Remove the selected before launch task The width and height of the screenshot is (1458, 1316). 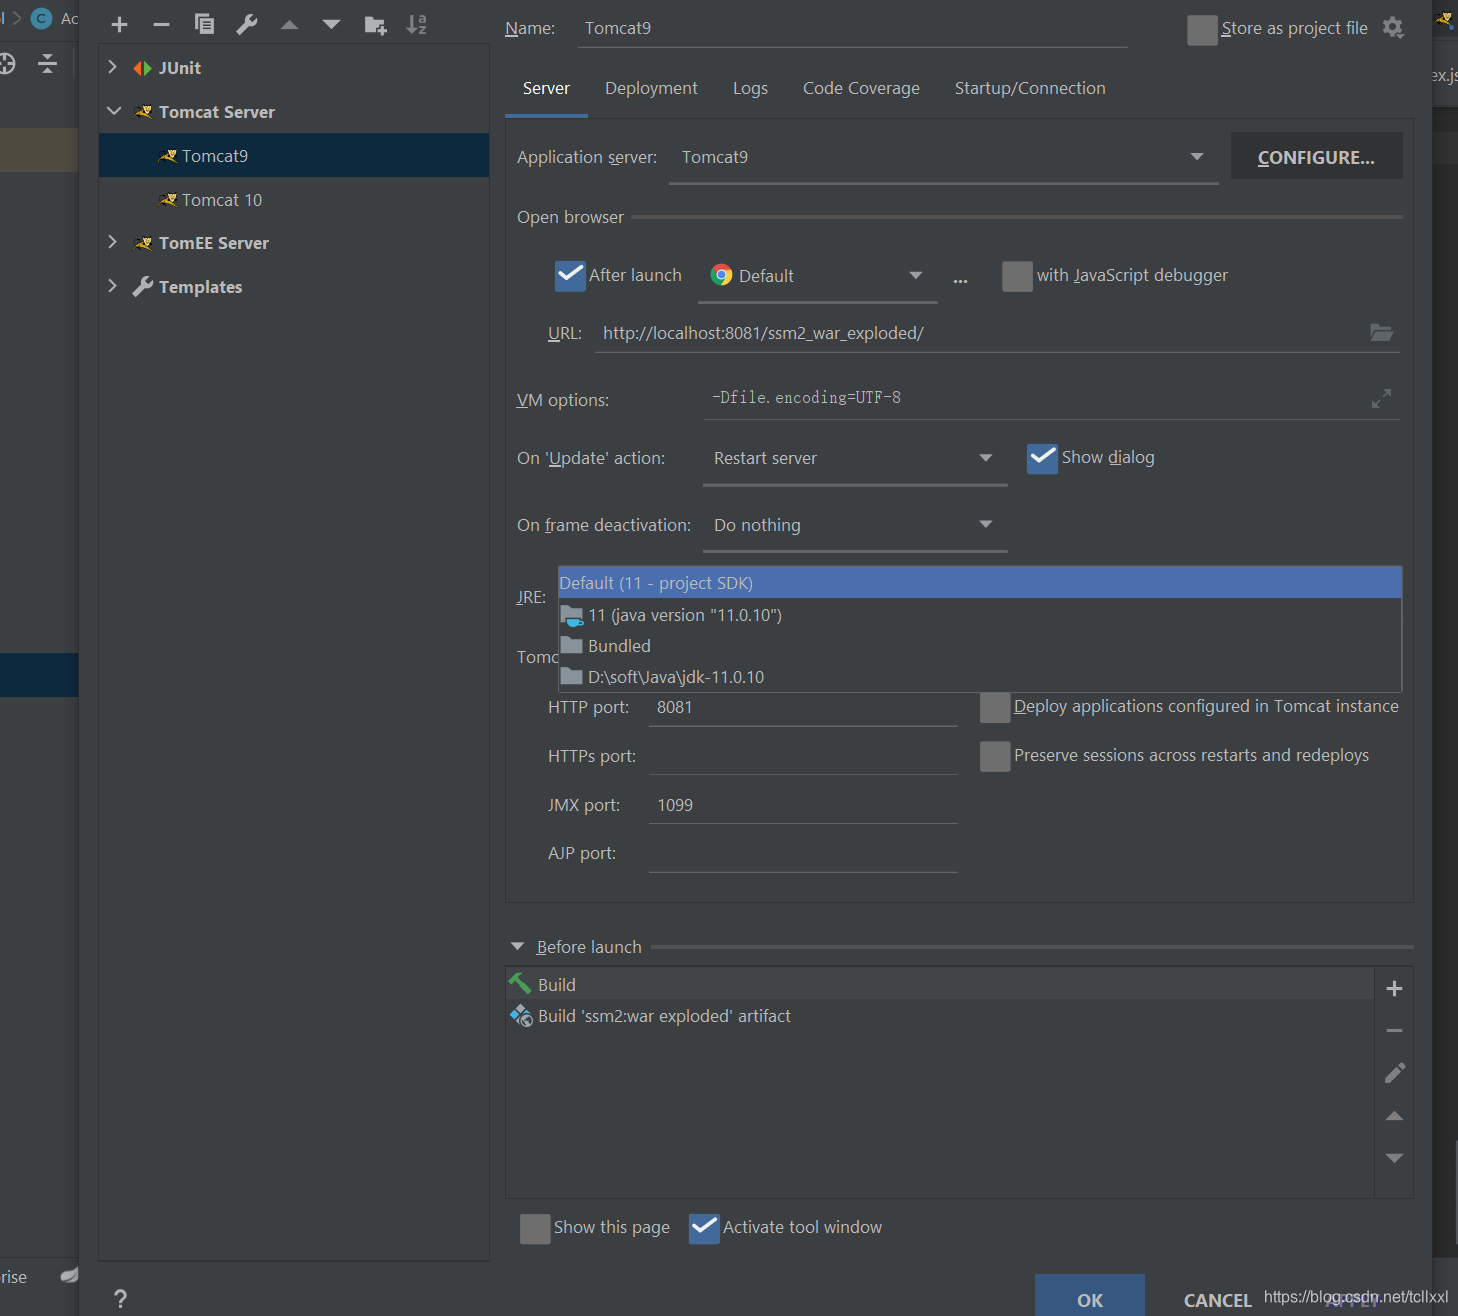[1394, 1031]
